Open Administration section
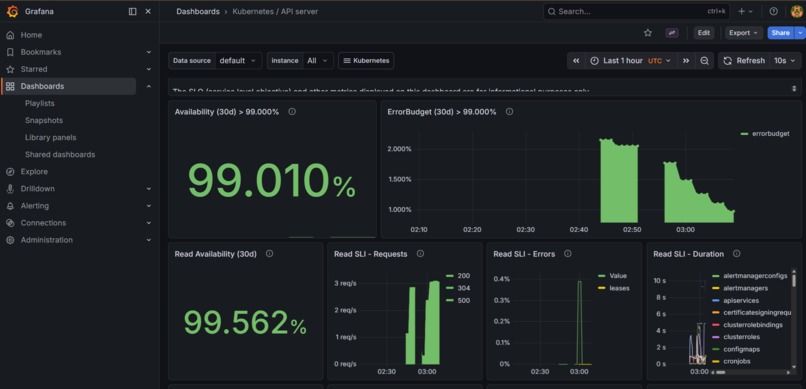Image resolution: width=806 pixels, height=389 pixels. [x=47, y=240]
